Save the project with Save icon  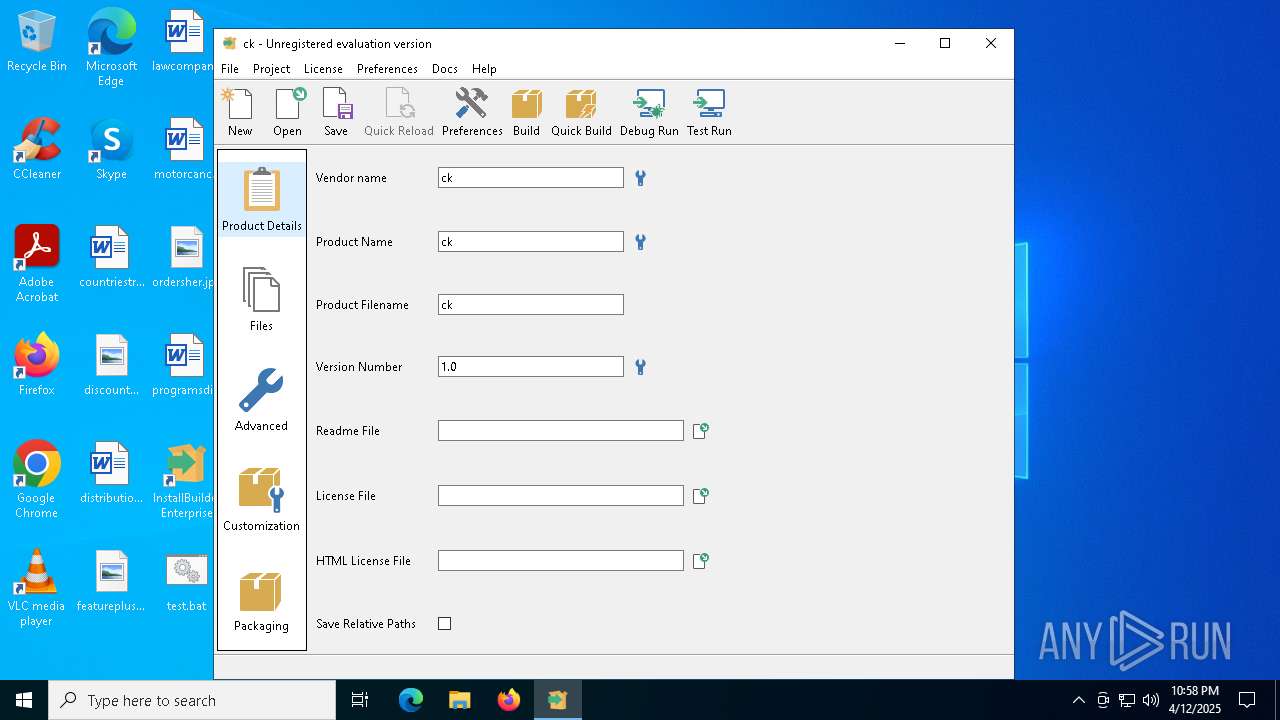click(336, 112)
